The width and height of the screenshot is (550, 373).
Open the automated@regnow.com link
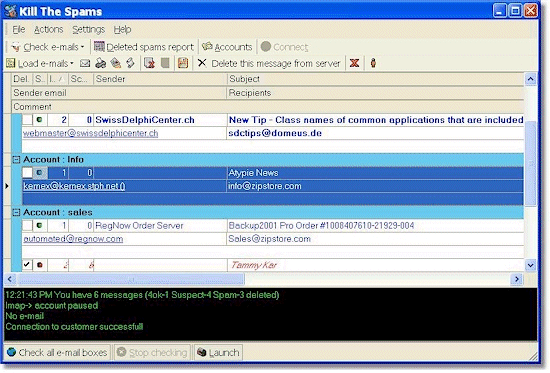coord(73,239)
